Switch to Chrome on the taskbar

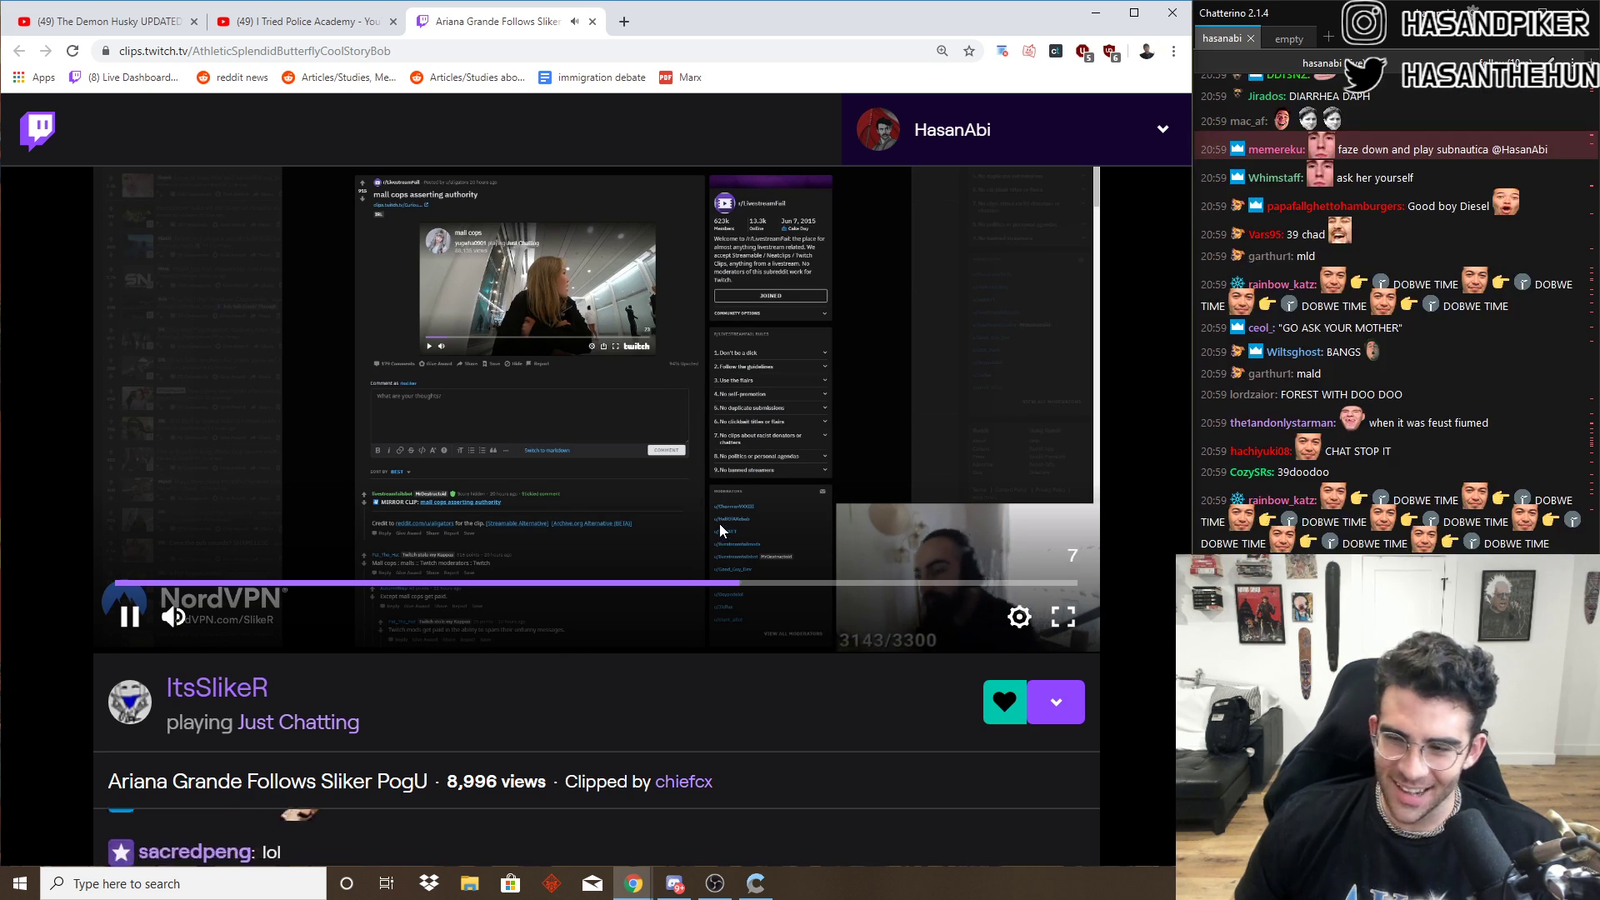pyautogui.click(x=633, y=883)
